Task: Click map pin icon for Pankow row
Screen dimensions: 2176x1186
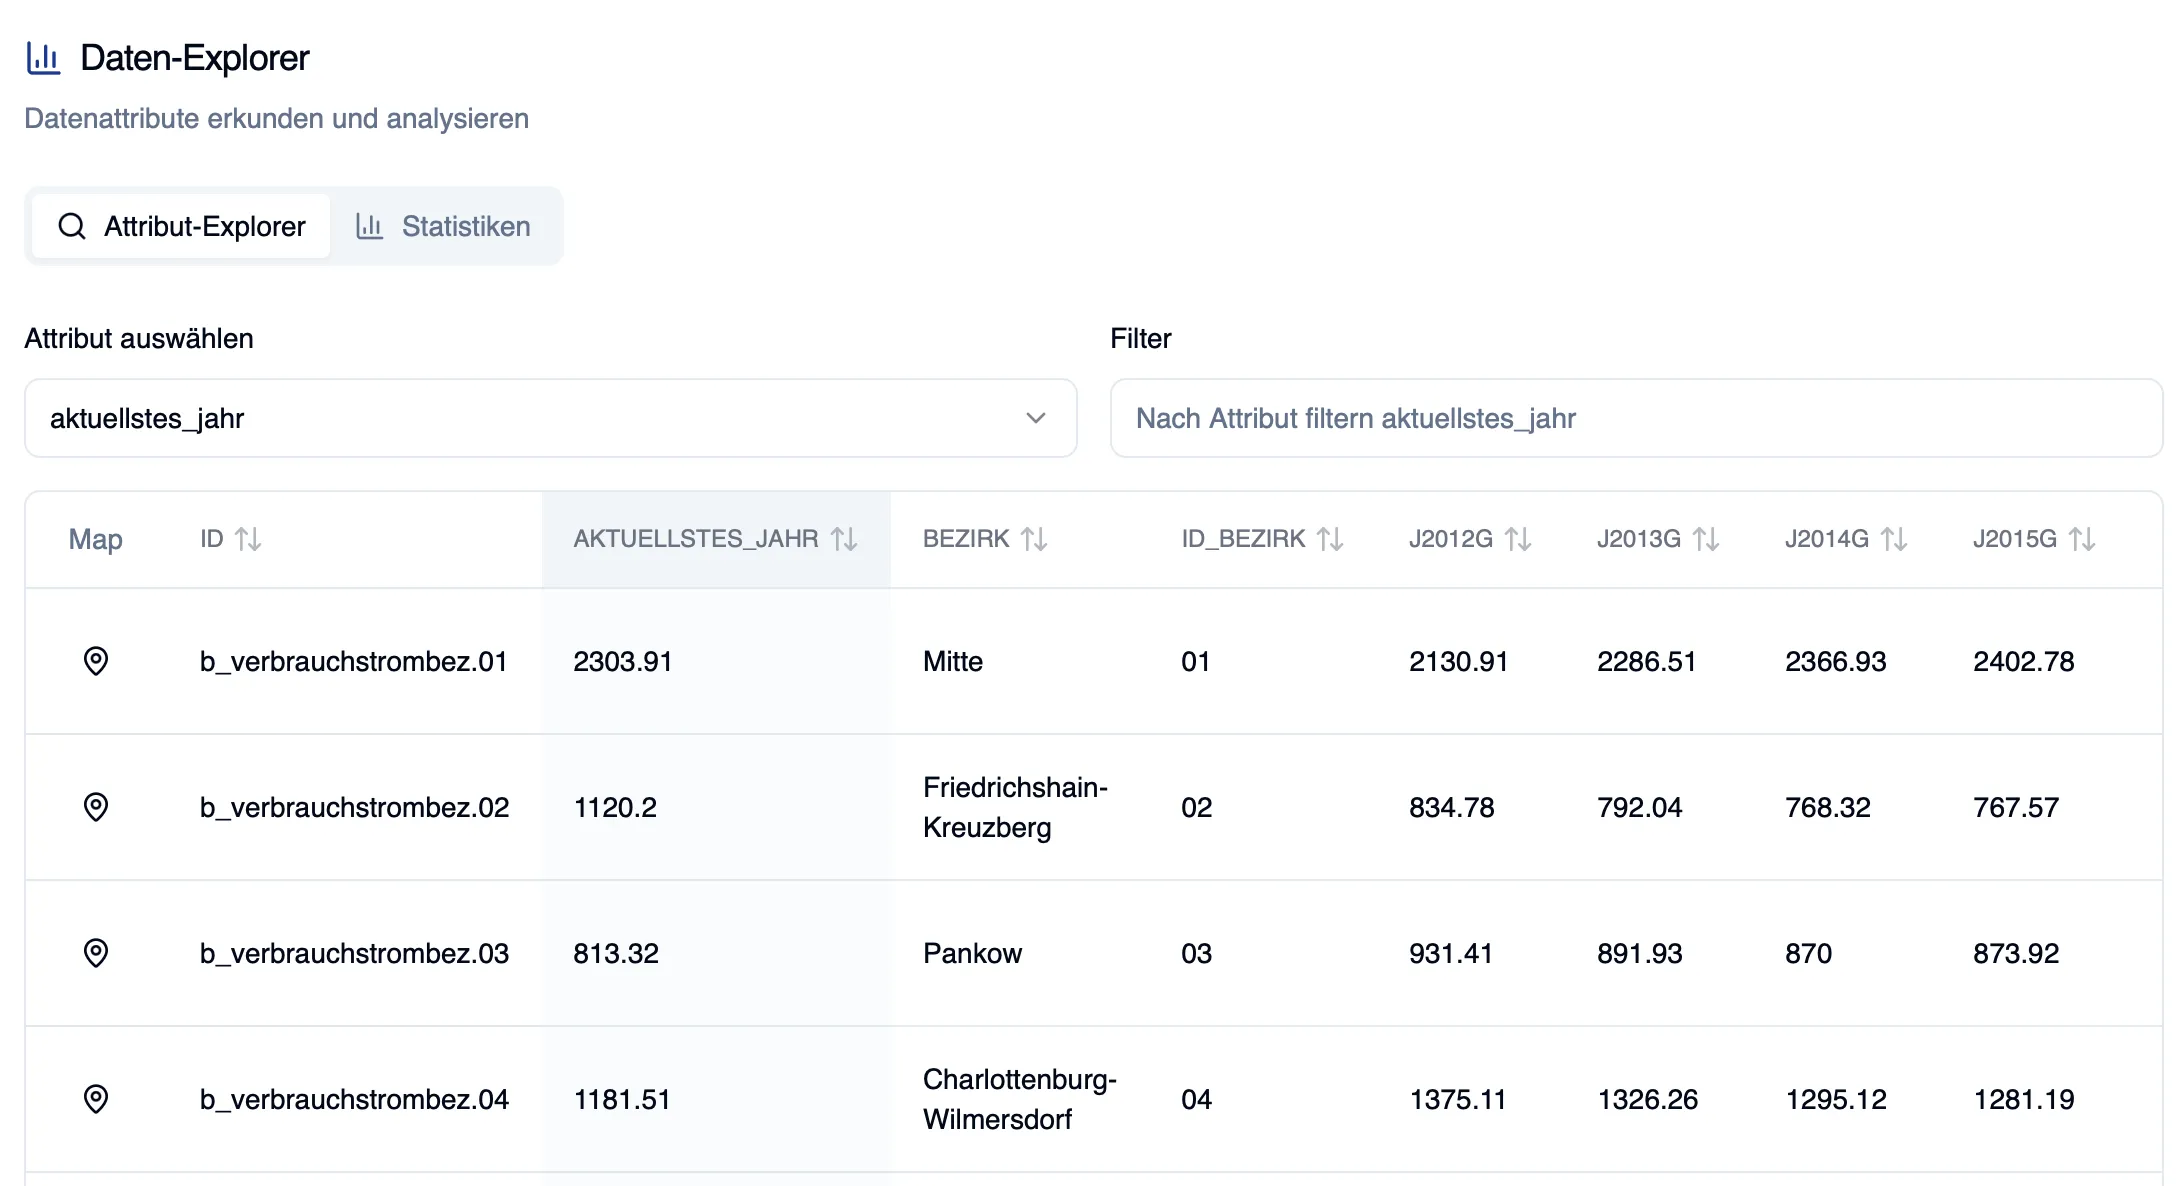Action: coord(95,953)
